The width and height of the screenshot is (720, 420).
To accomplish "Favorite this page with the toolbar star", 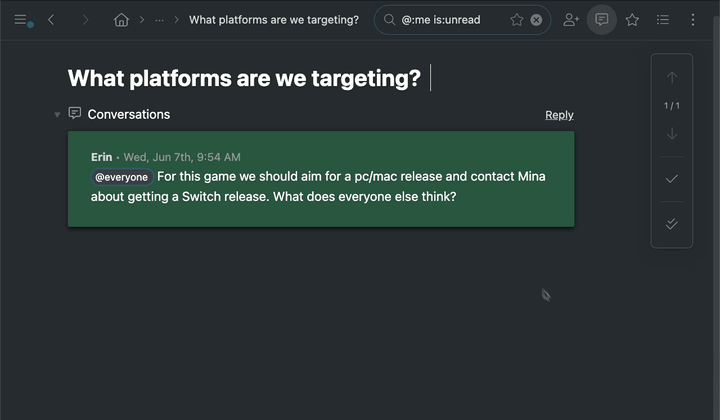I will 632,19.
